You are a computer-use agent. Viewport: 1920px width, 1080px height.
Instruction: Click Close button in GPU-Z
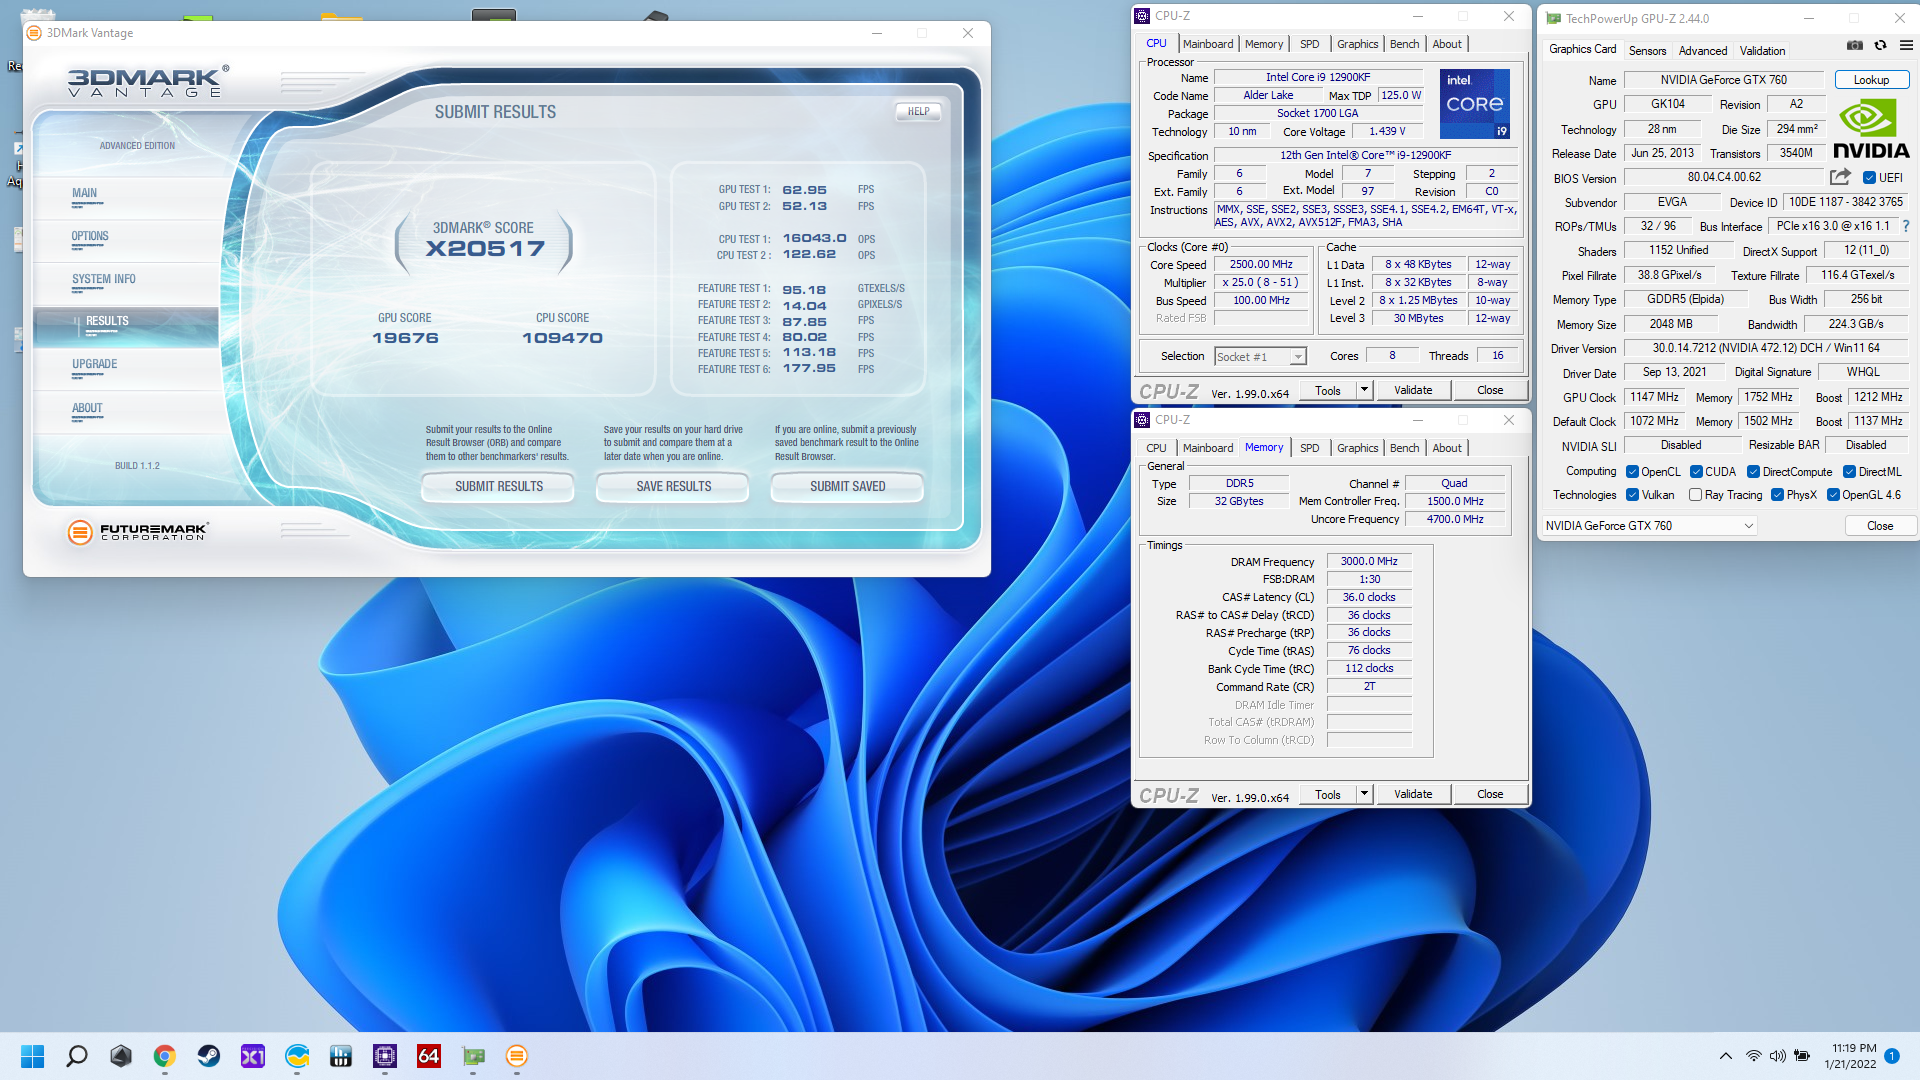point(1879,526)
